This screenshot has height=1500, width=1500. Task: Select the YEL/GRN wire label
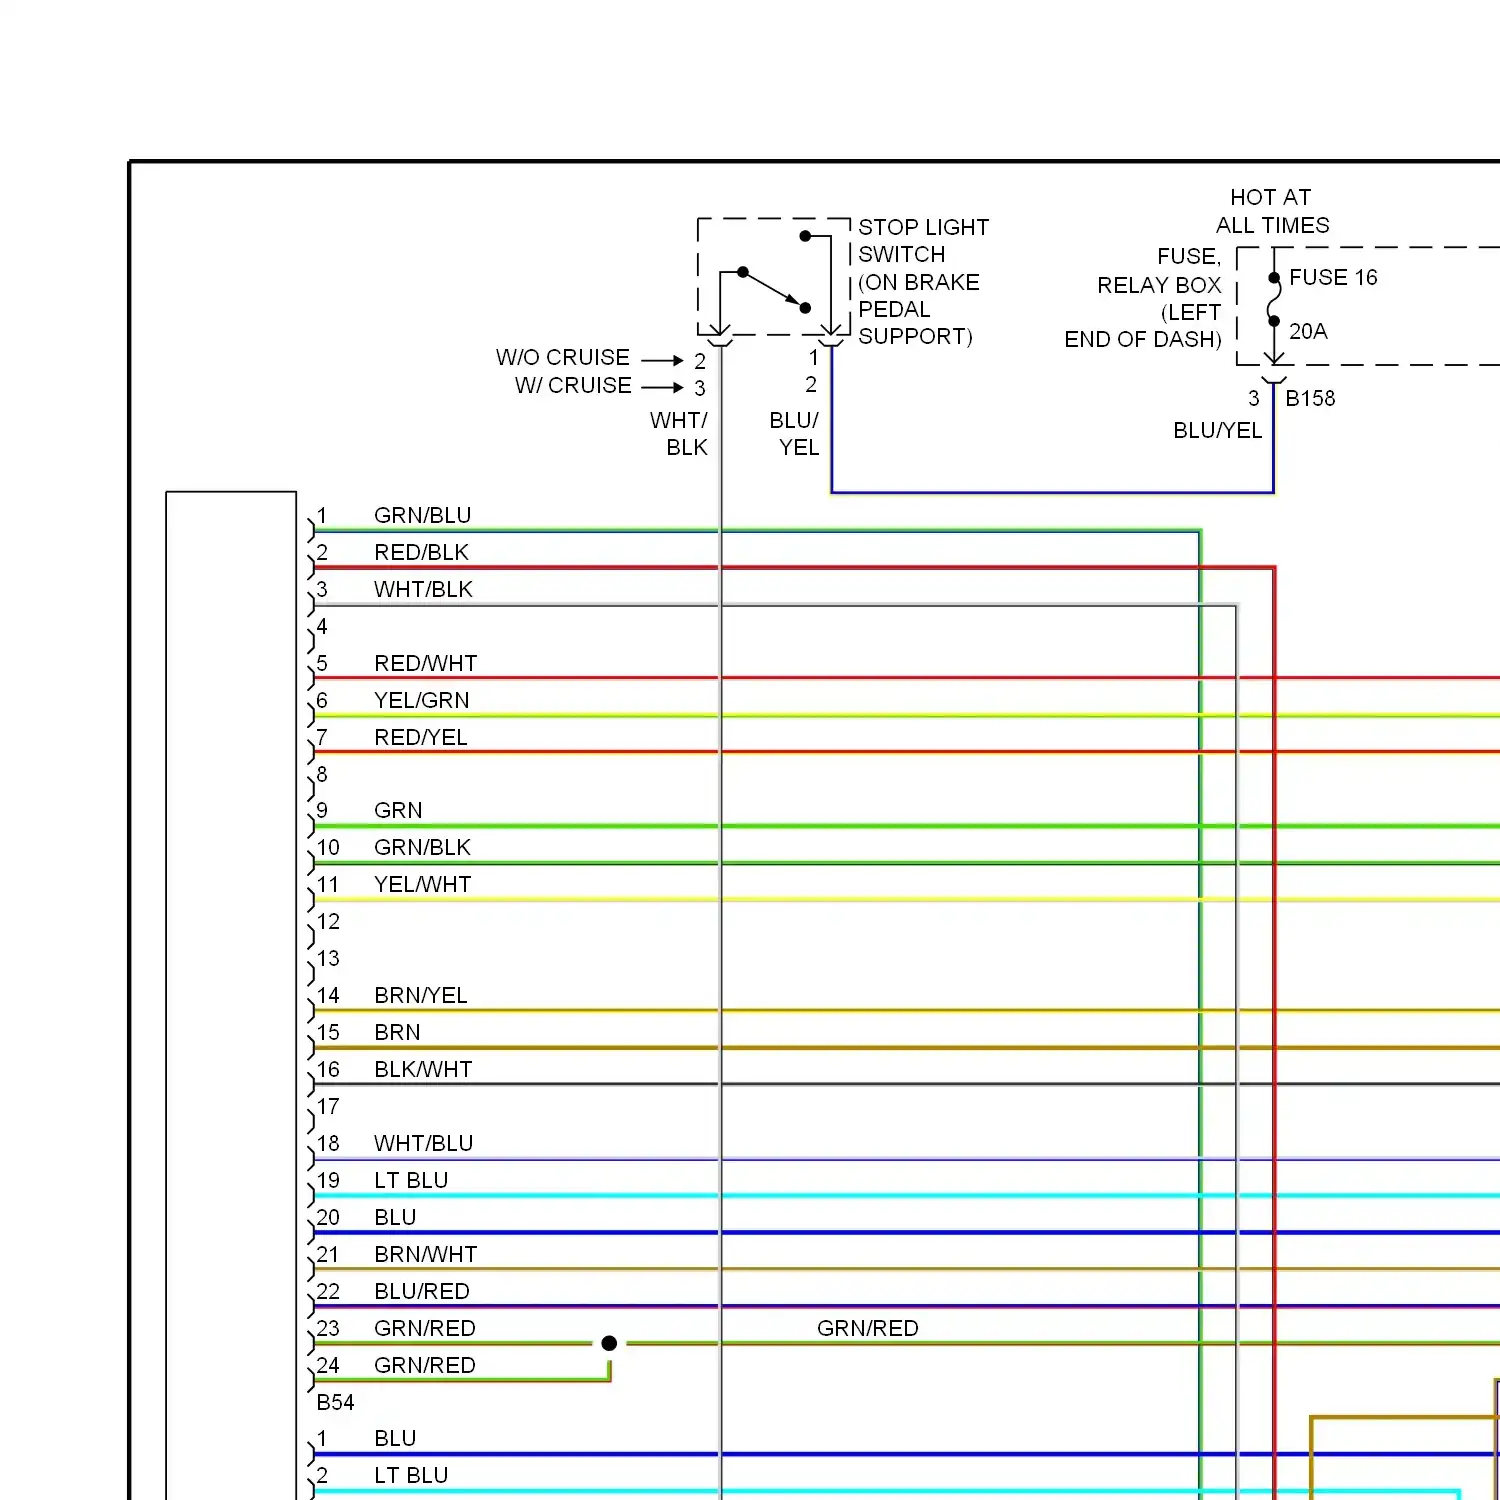click(x=421, y=700)
